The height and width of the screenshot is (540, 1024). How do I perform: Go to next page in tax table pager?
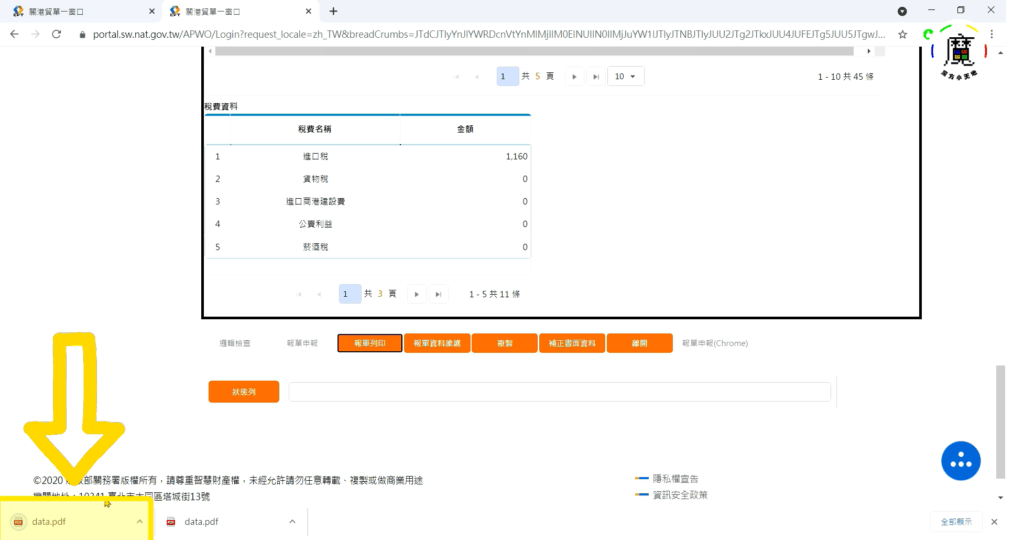pyautogui.click(x=417, y=294)
